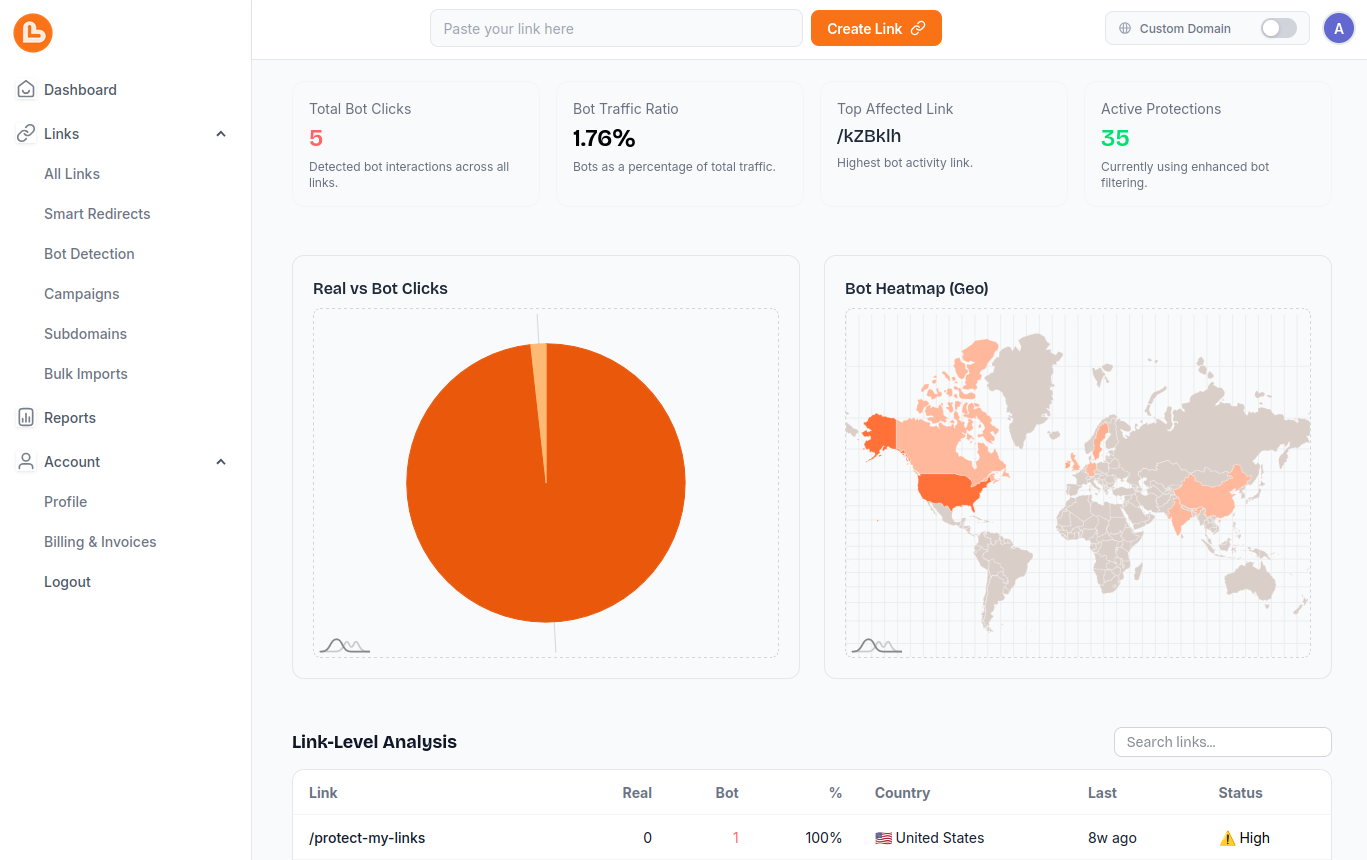Click the globe icon beside Custom Domain
Screen dimensions: 1367x860
(1125, 29)
